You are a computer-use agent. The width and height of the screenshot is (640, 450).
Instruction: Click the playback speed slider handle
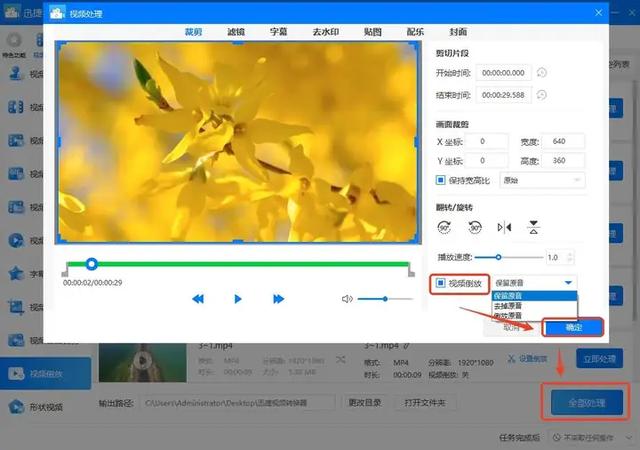tap(498, 257)
